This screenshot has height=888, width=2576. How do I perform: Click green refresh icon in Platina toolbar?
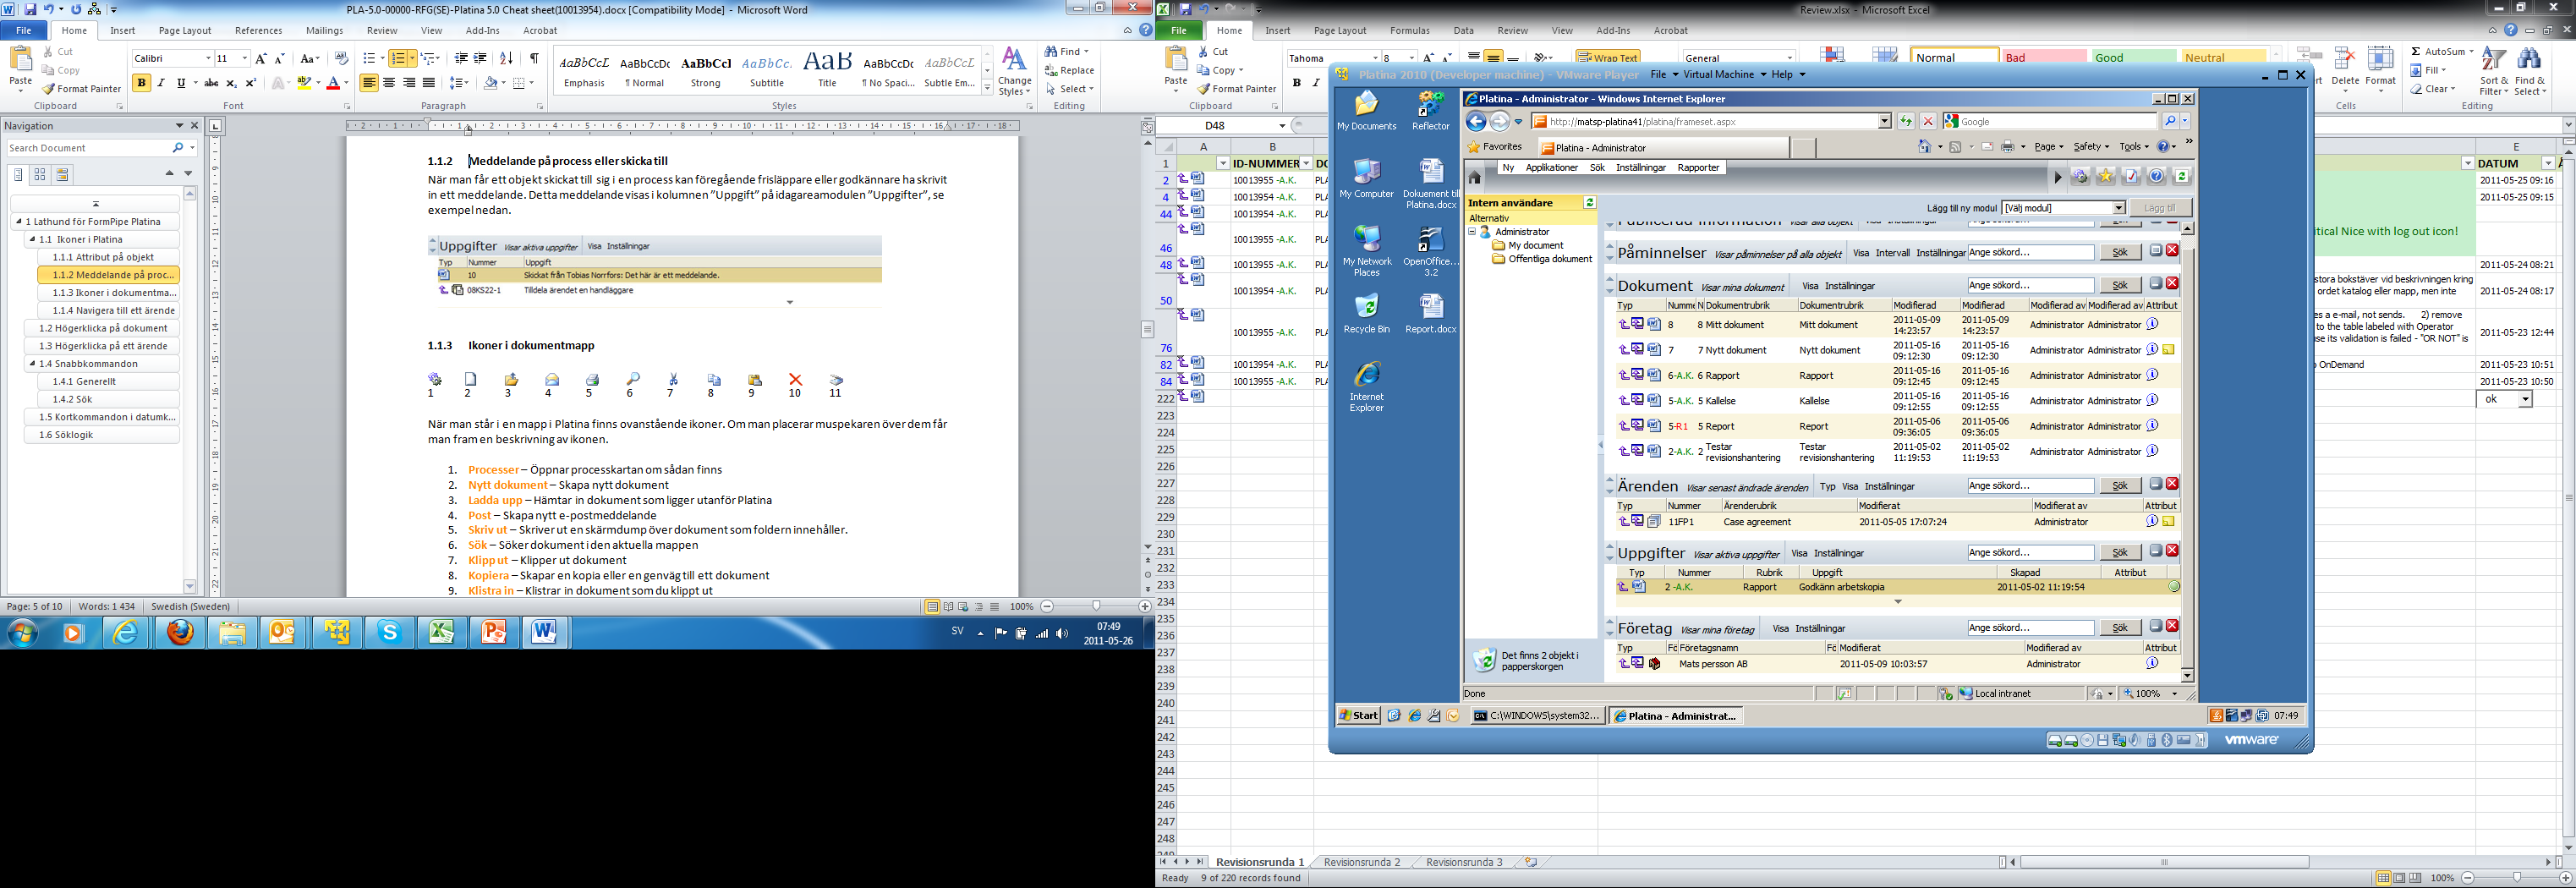click(2182, 176)
